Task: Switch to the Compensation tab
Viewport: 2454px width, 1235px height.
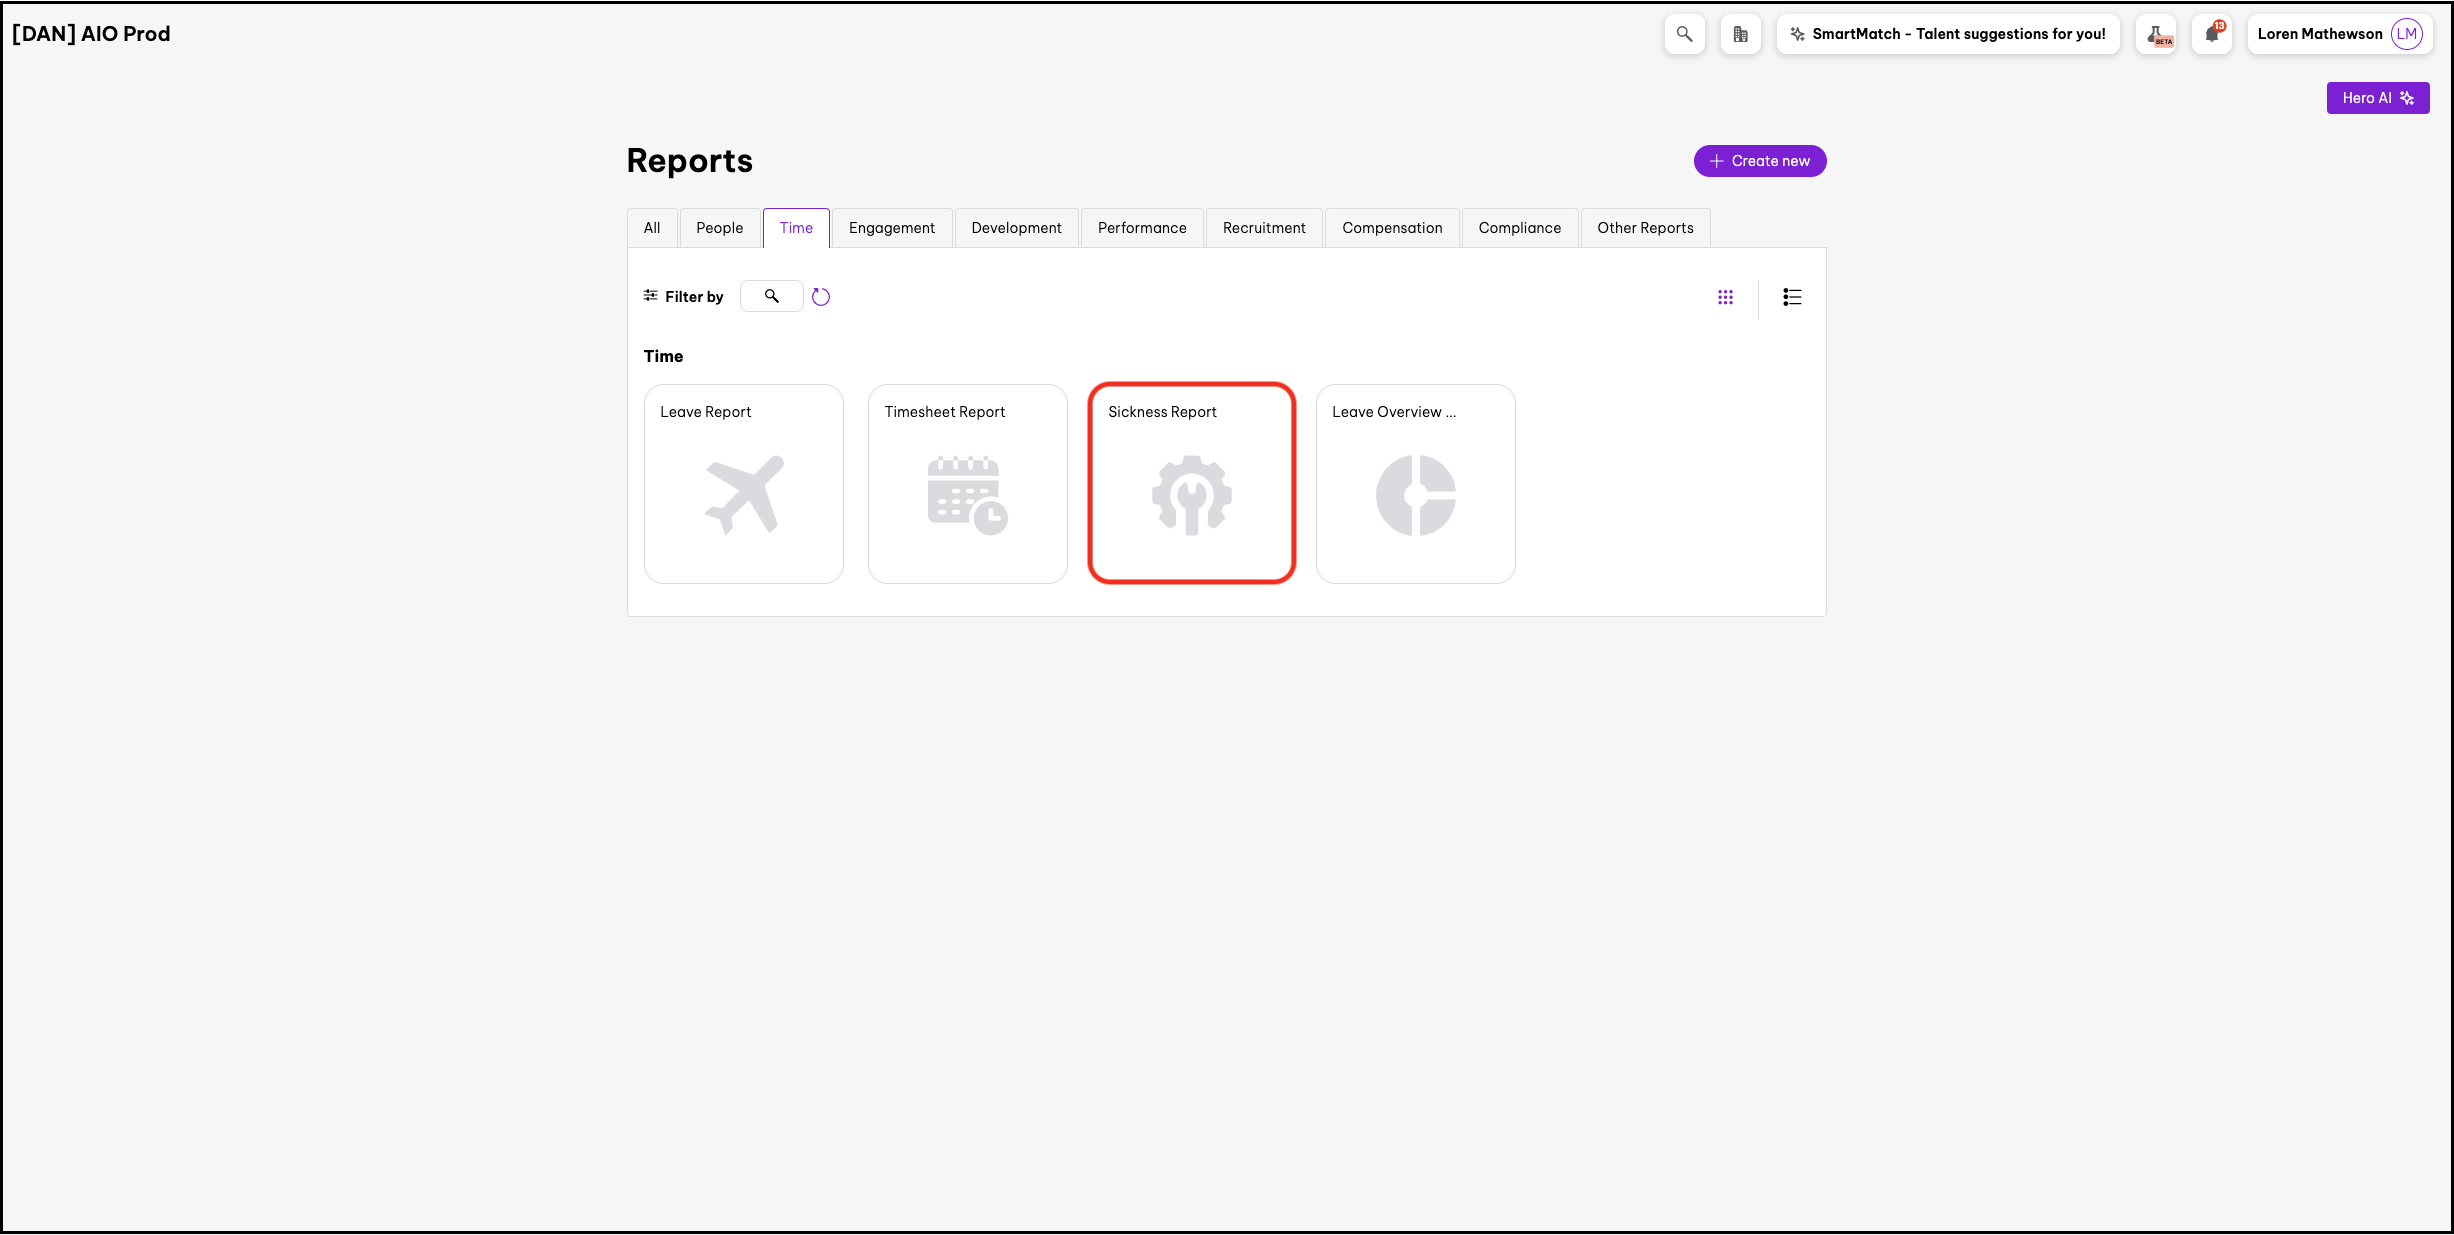Action: [1392, 228]
